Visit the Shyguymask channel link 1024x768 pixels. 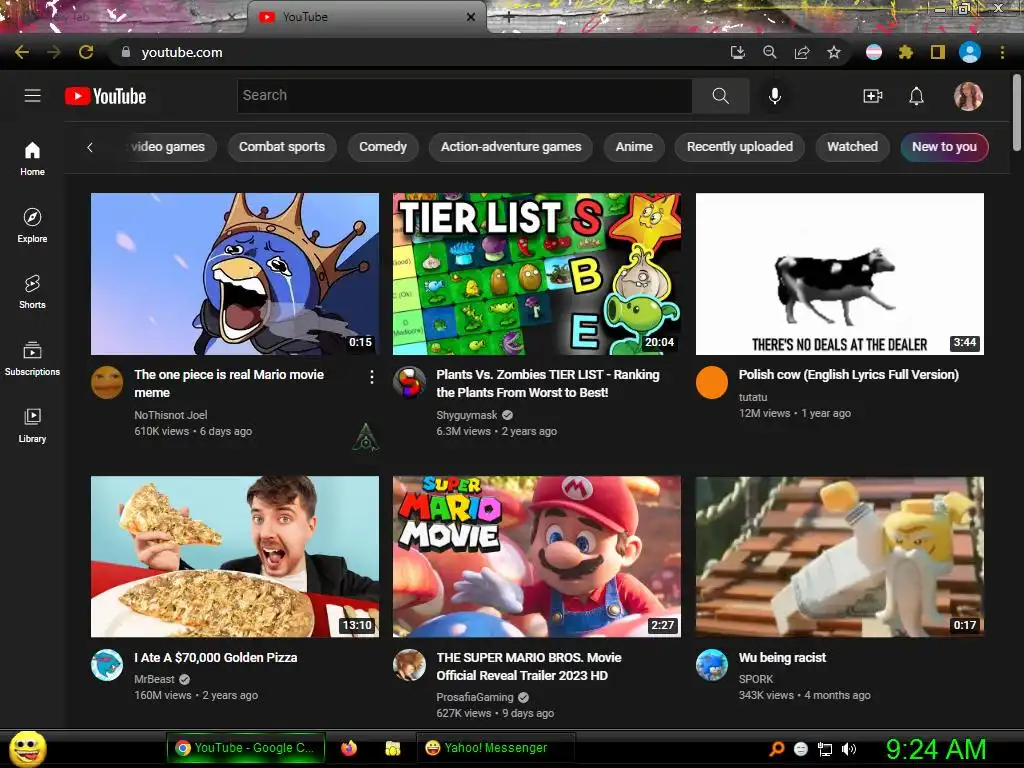[x=467, y=415]
